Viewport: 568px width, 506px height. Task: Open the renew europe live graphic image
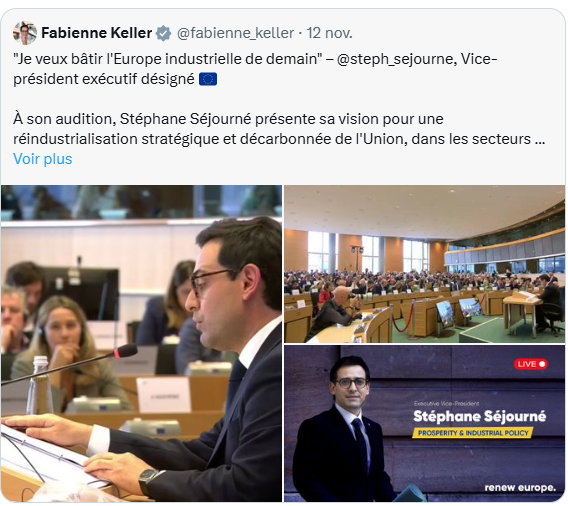pos(424,423)
